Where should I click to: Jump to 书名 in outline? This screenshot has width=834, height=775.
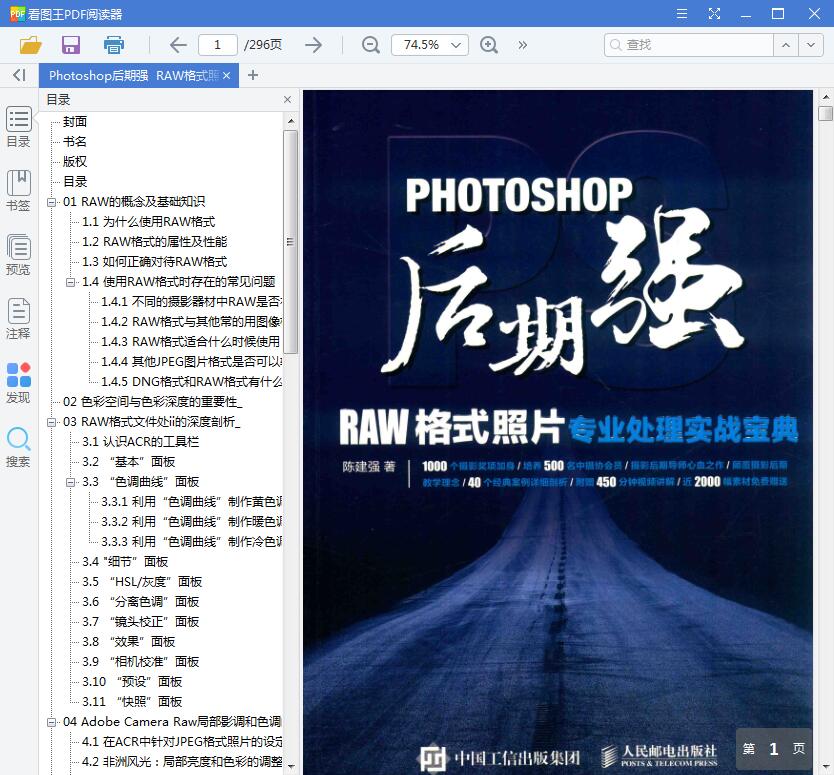(75, 141)
